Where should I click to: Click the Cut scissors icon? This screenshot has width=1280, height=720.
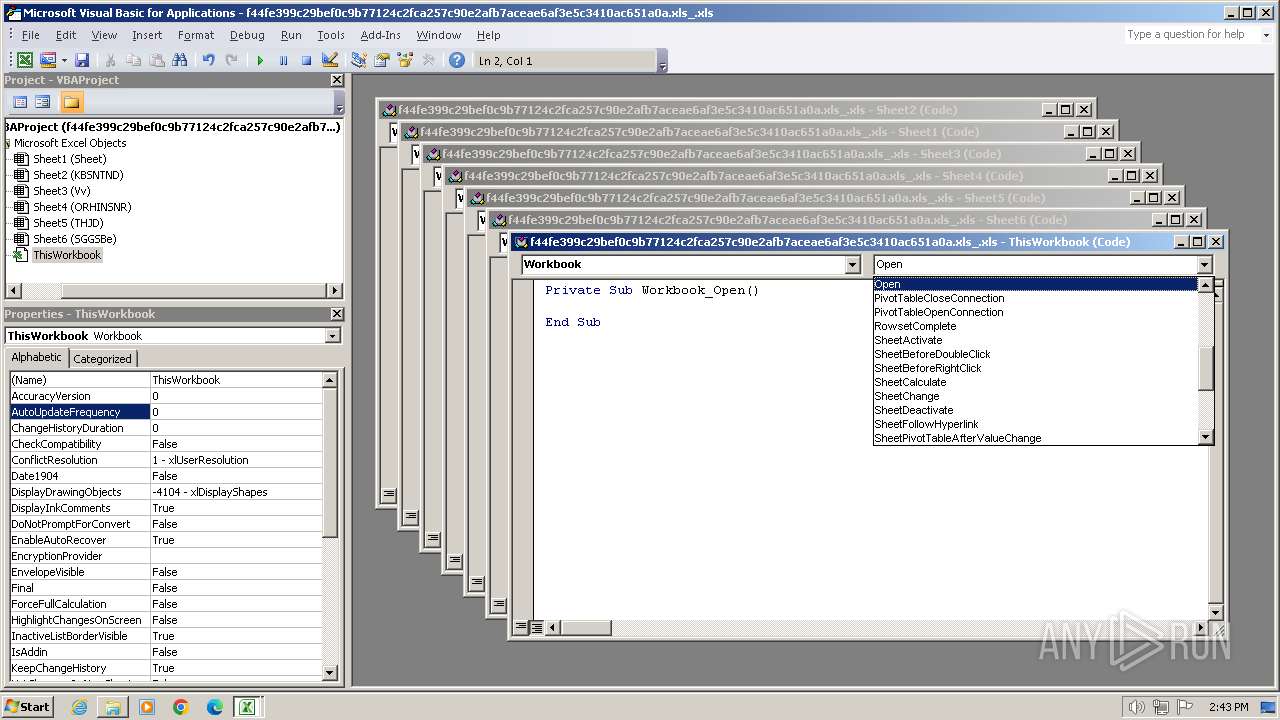coord(110,61)
